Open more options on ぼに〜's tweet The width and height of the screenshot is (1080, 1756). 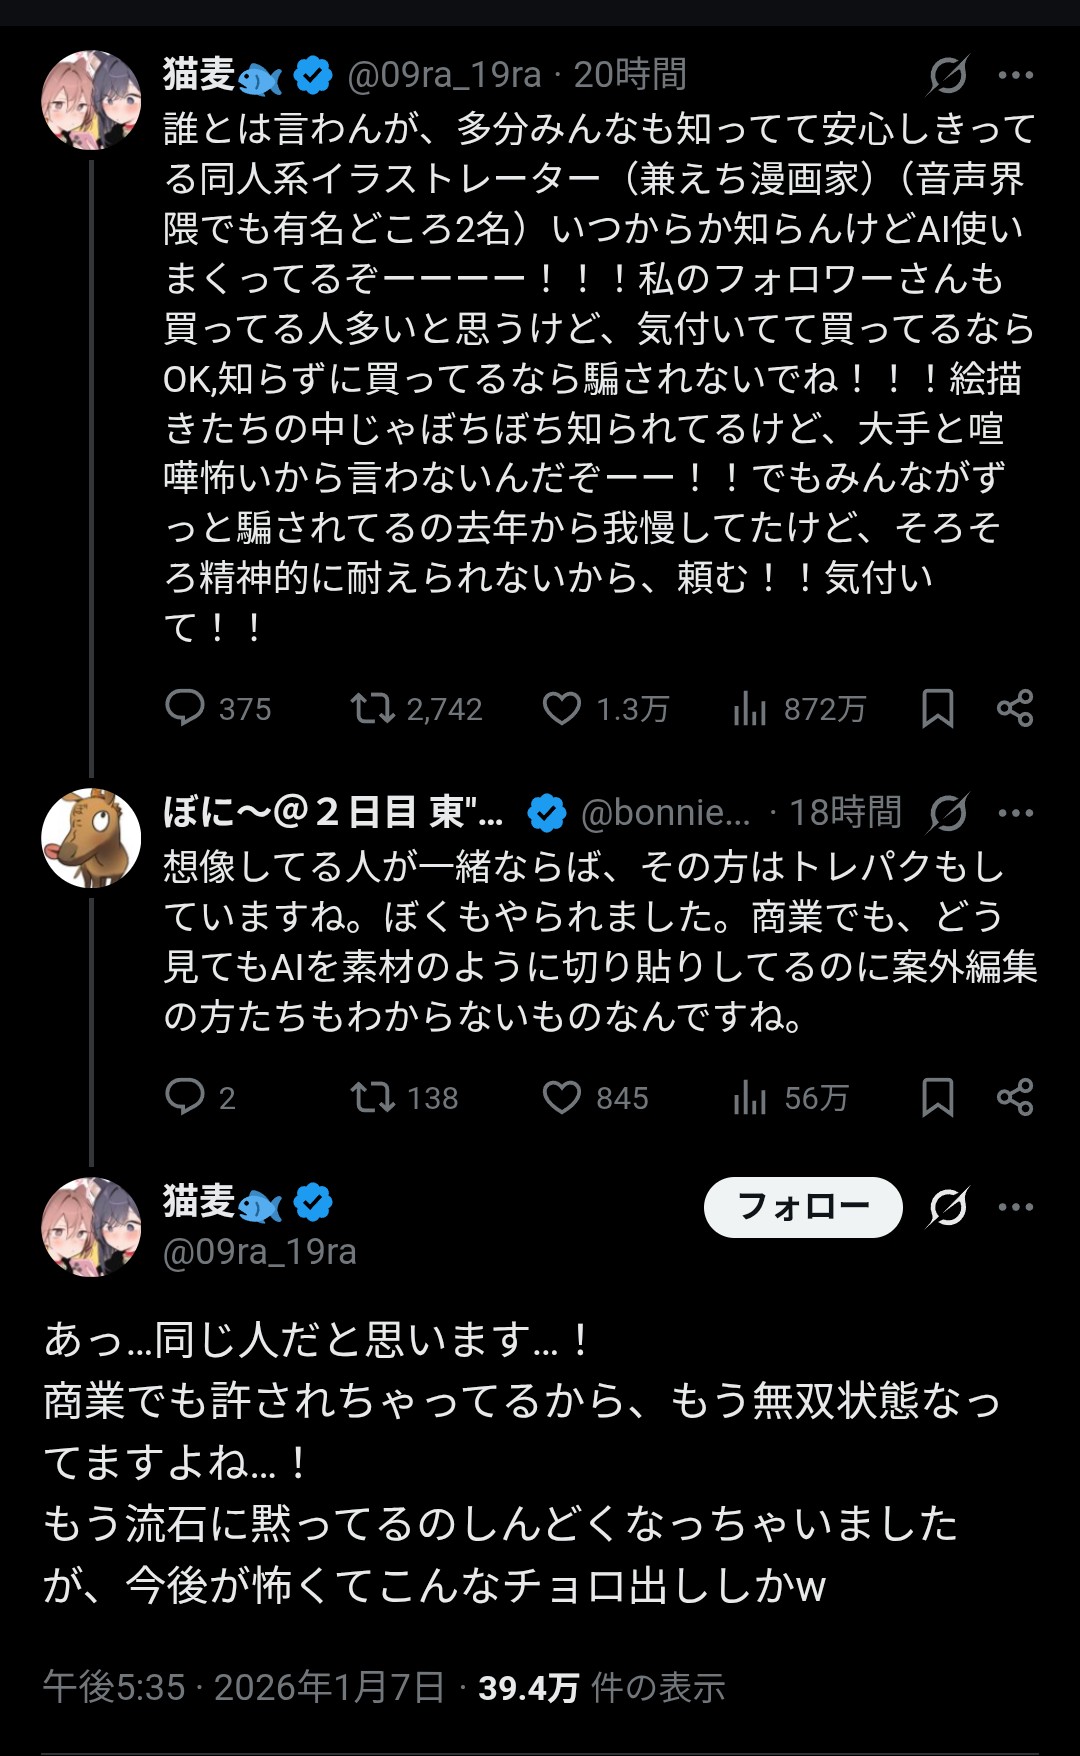1016,813
